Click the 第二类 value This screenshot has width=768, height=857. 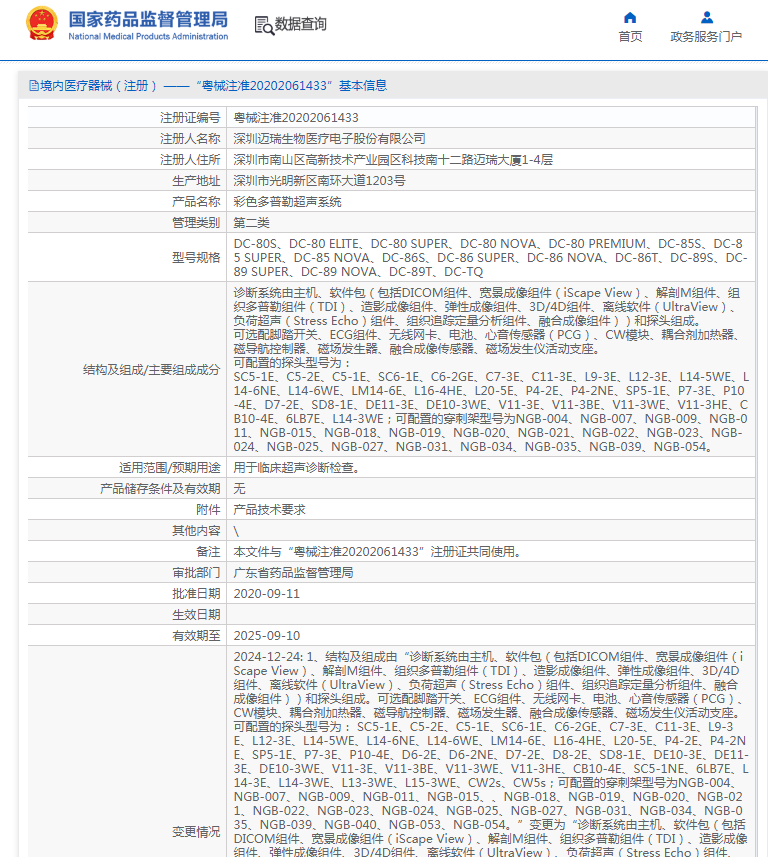(251, 223)
